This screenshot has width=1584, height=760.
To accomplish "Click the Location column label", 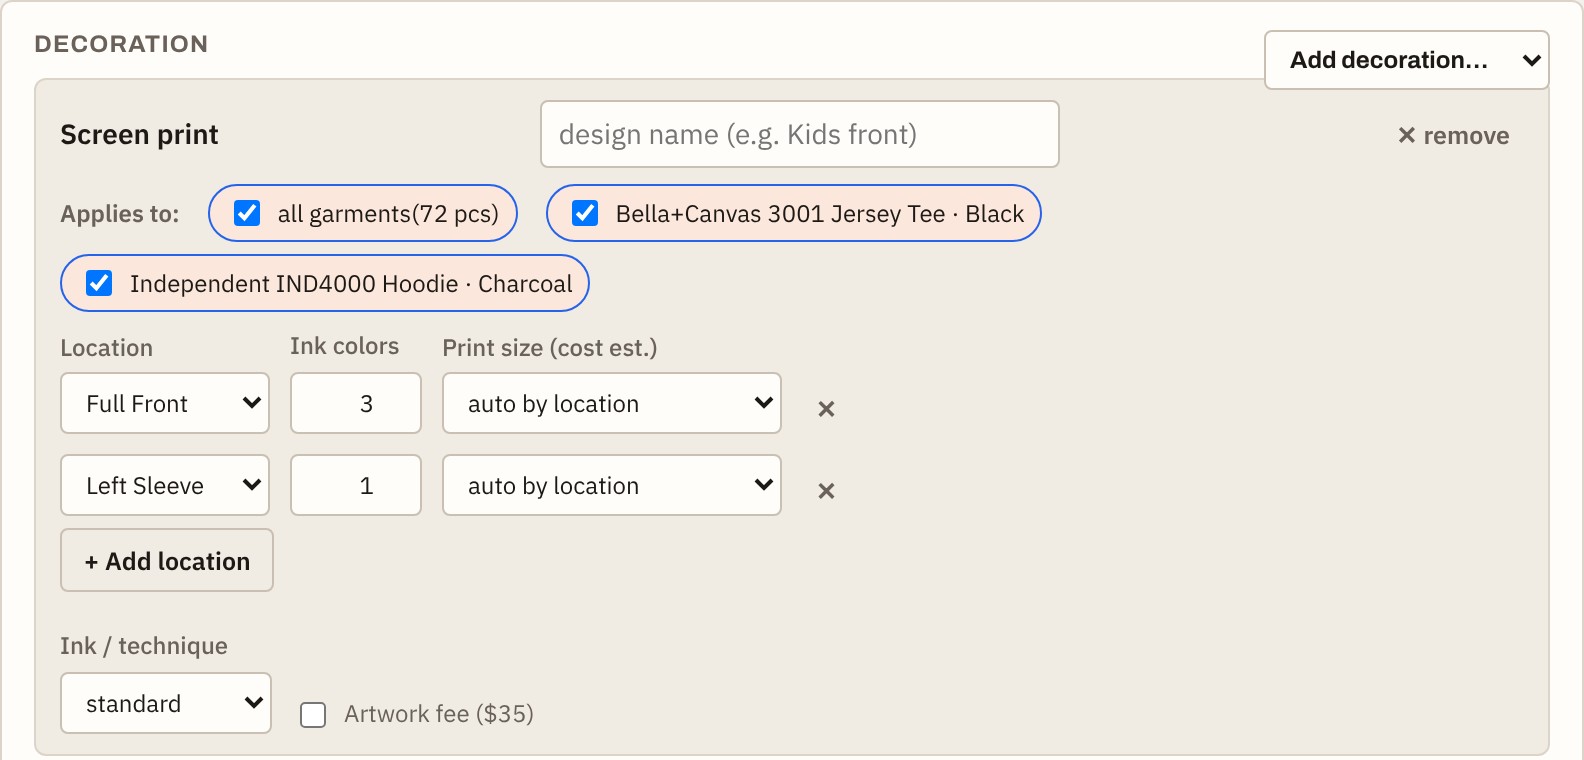I will pos(107,348).
